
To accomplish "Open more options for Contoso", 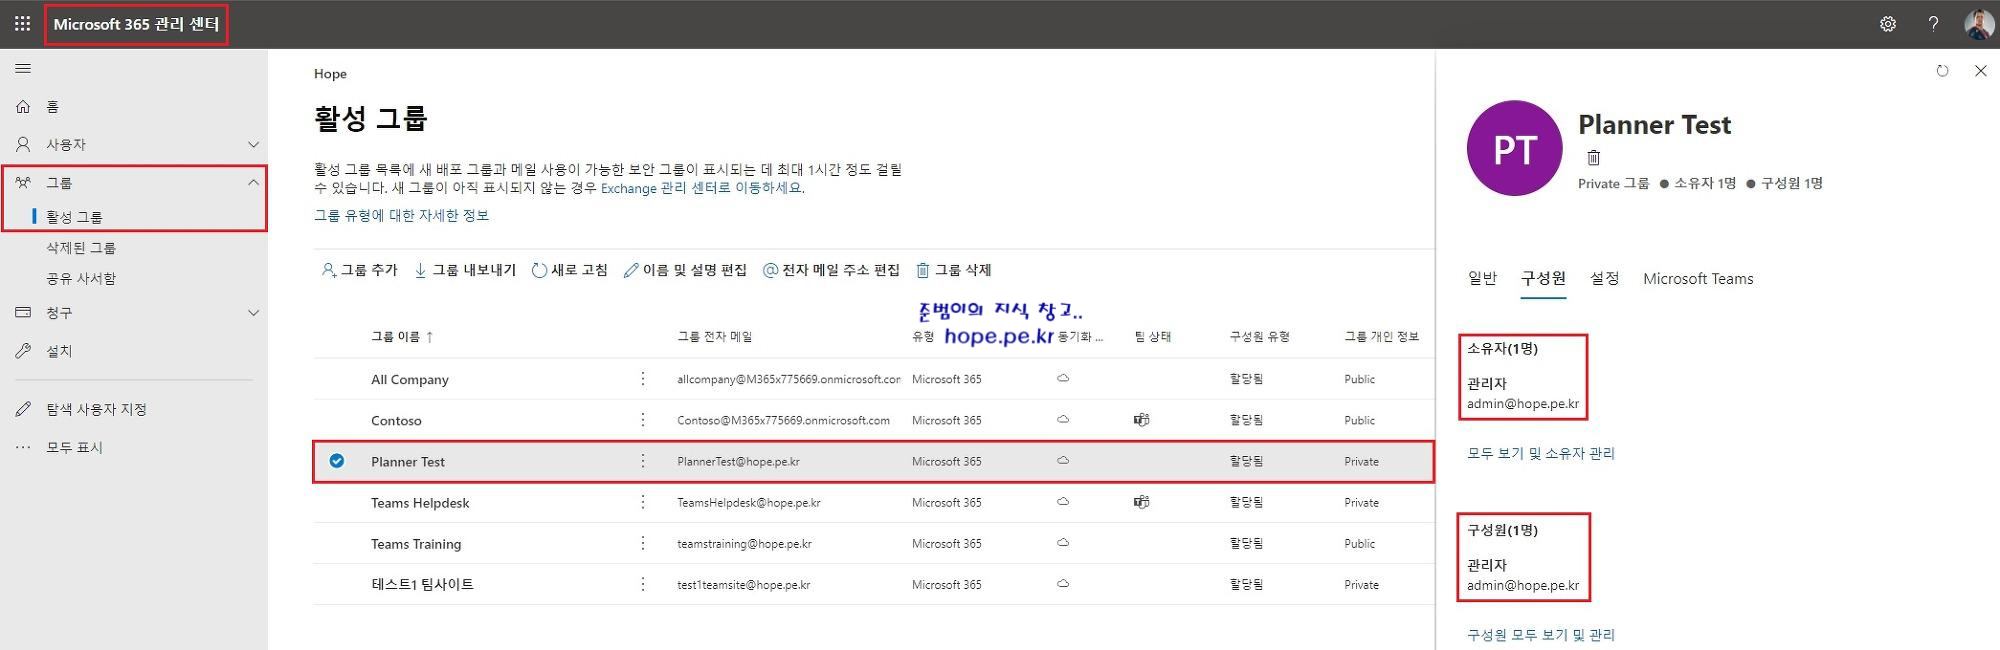I will 642,420.
